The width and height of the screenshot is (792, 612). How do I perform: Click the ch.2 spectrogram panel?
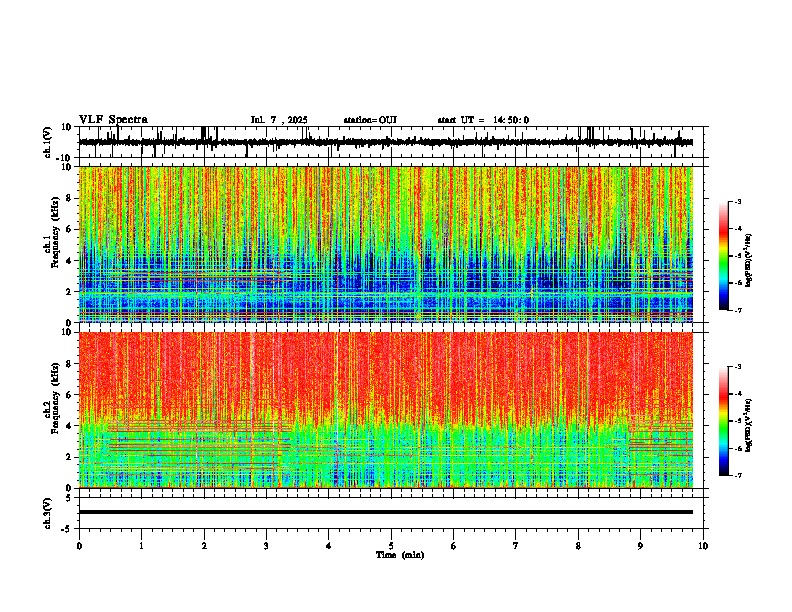tap(386, 410)
